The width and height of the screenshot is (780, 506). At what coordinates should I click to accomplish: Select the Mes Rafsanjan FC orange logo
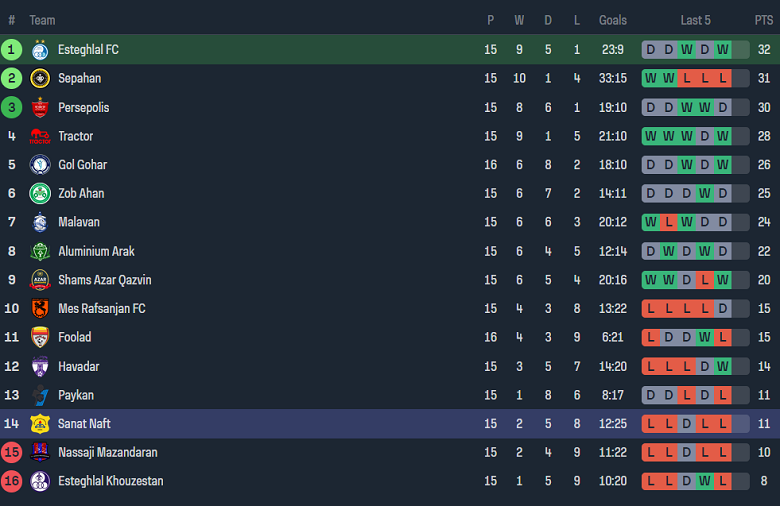point(40,308)
